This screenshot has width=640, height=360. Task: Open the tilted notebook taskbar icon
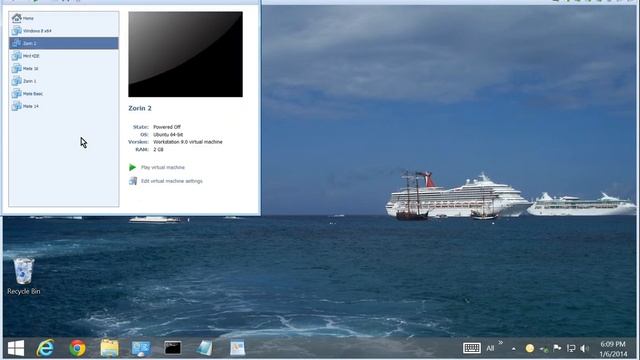pos(204,348)
